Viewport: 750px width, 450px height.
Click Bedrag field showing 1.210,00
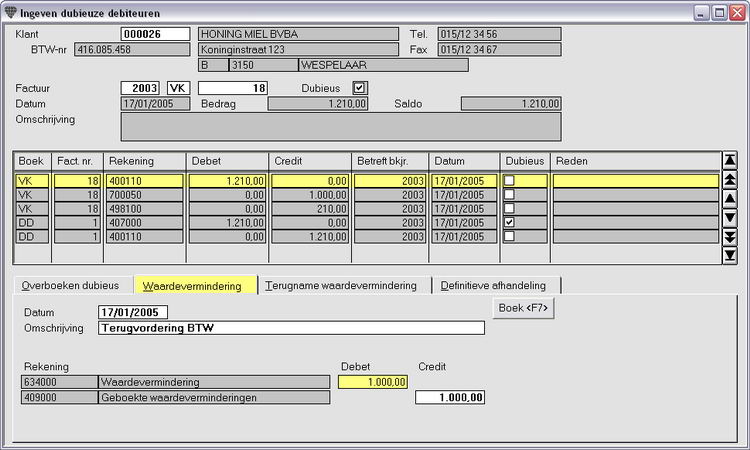(x=318, y=104)
